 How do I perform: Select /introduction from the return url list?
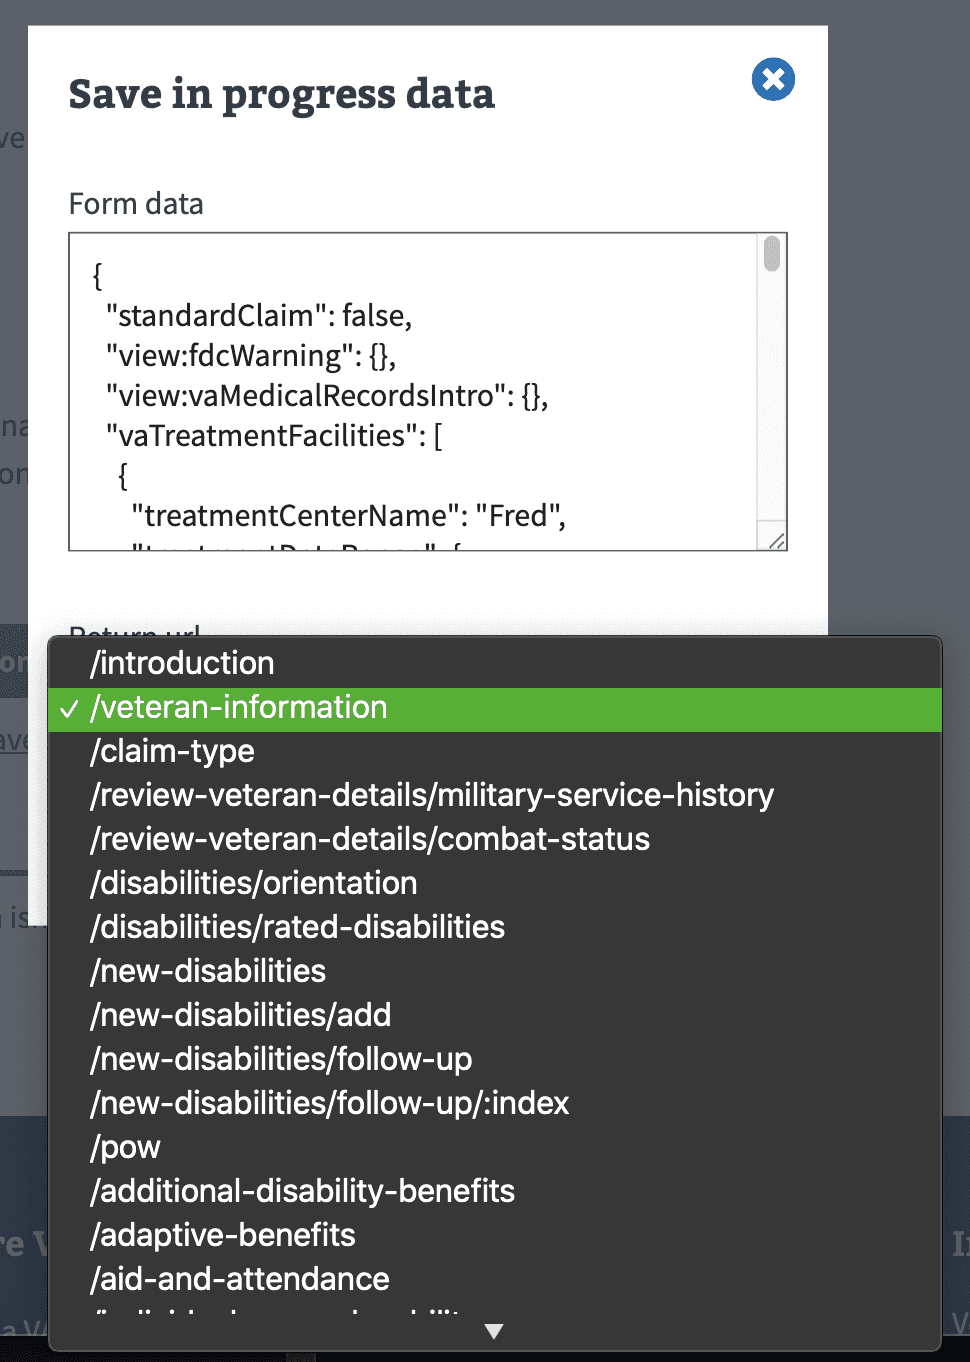pos(182,663)
